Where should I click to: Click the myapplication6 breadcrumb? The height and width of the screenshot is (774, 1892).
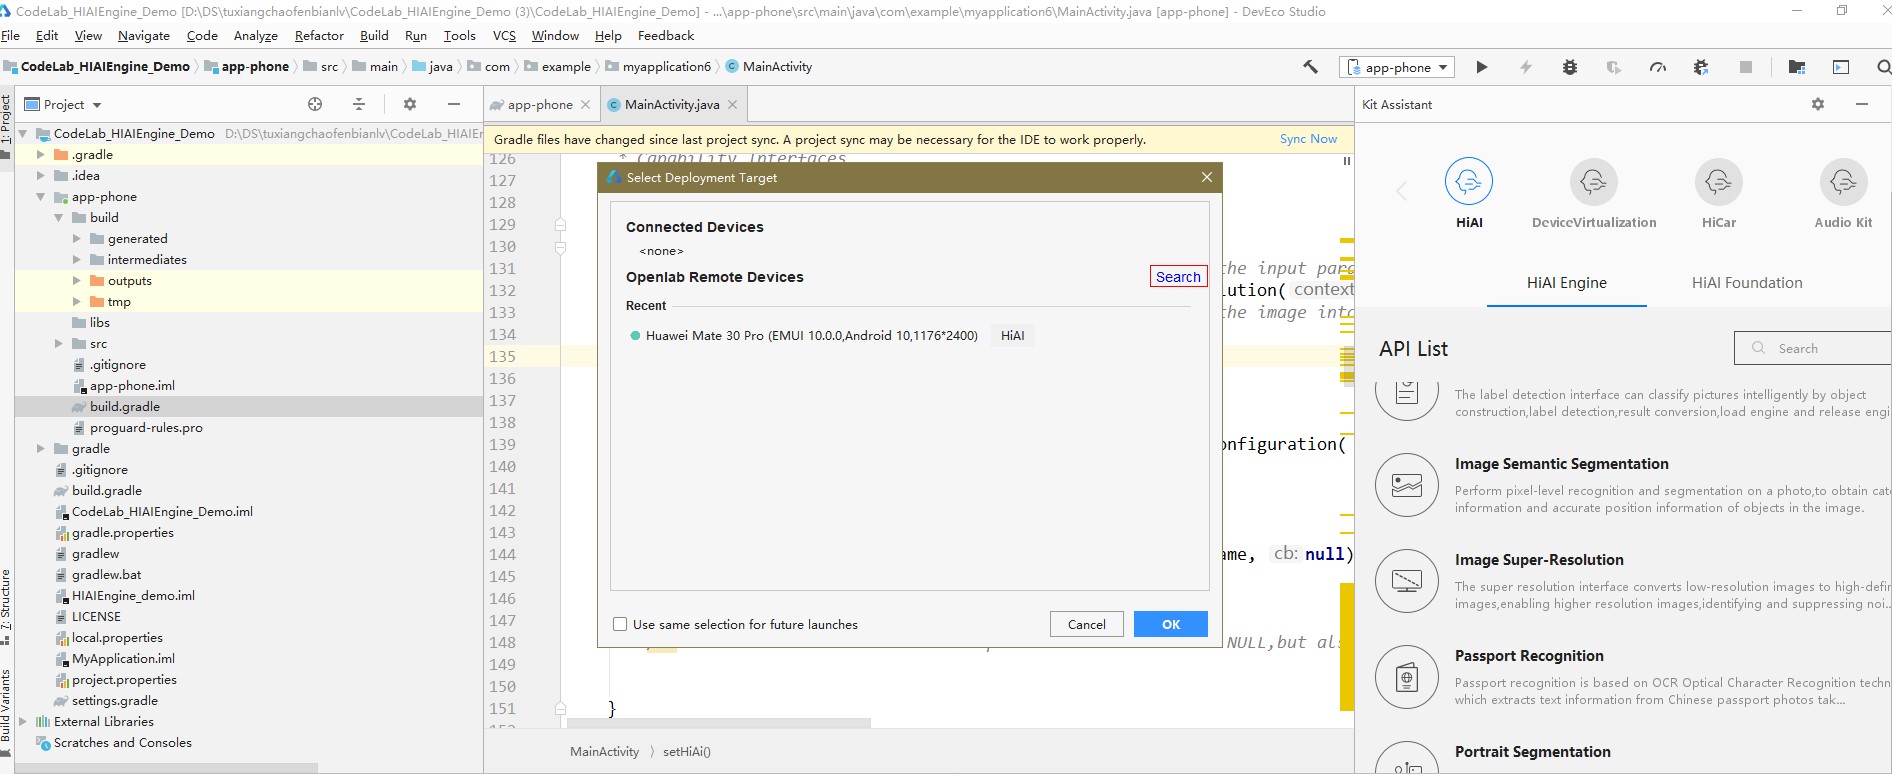[667, 67]
